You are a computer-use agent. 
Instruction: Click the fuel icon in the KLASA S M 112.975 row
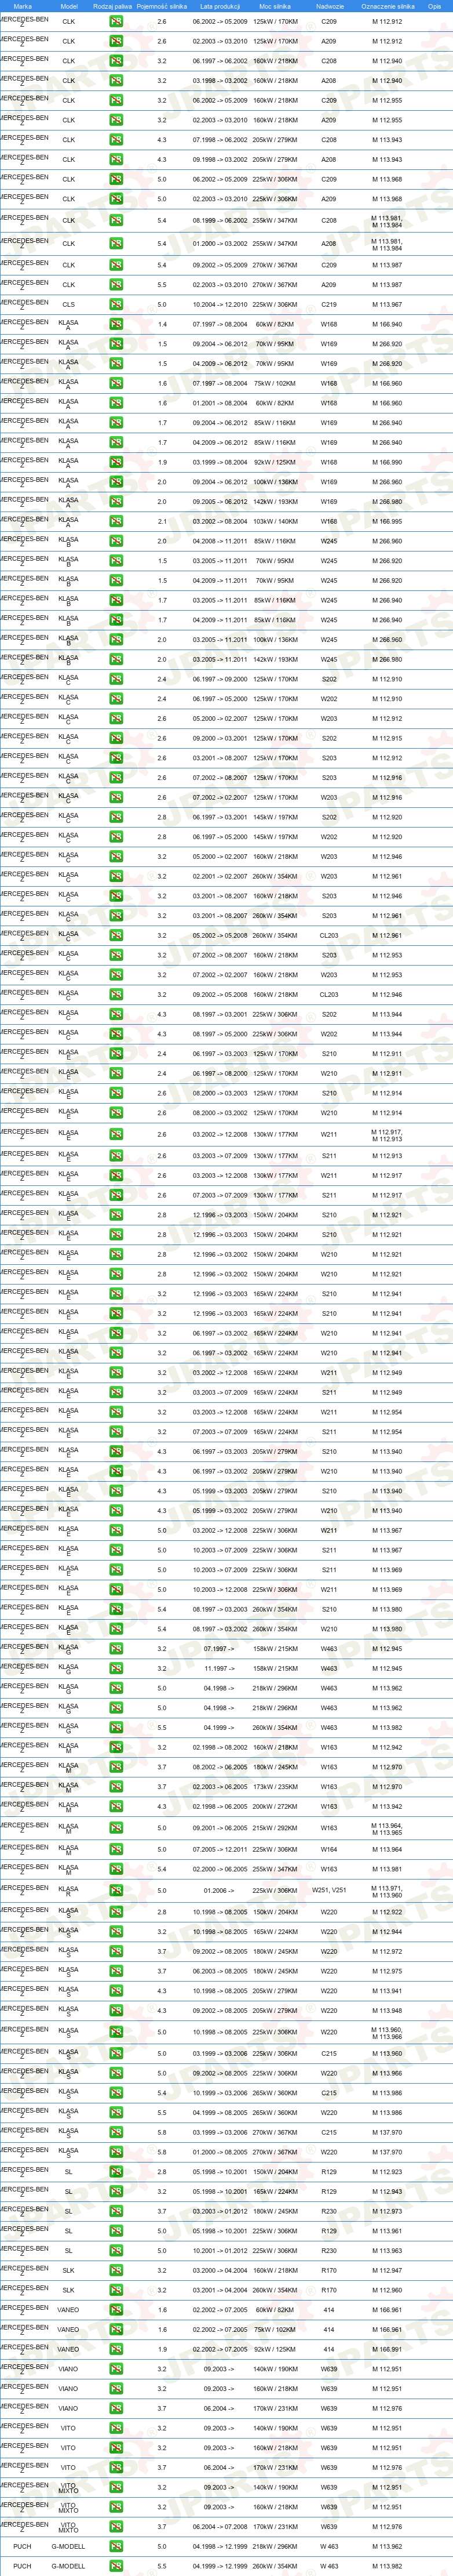pos(116,1970)
